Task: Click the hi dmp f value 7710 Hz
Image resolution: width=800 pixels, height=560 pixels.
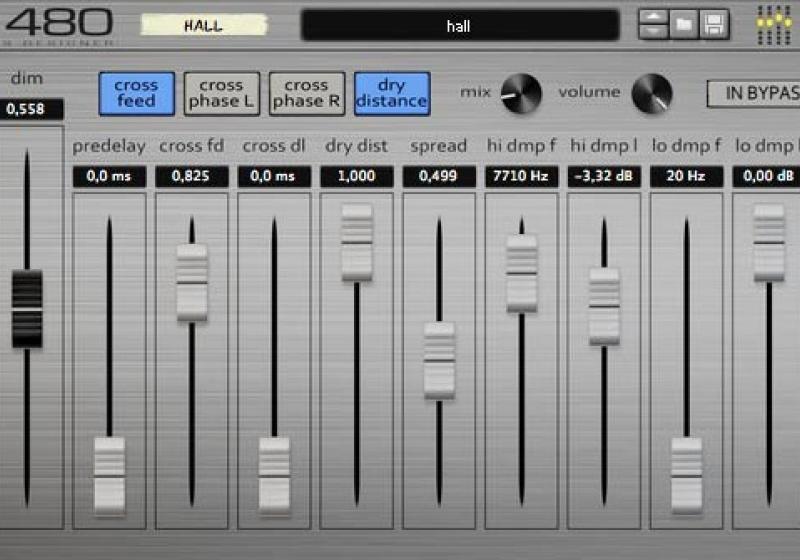Action: 521,177
